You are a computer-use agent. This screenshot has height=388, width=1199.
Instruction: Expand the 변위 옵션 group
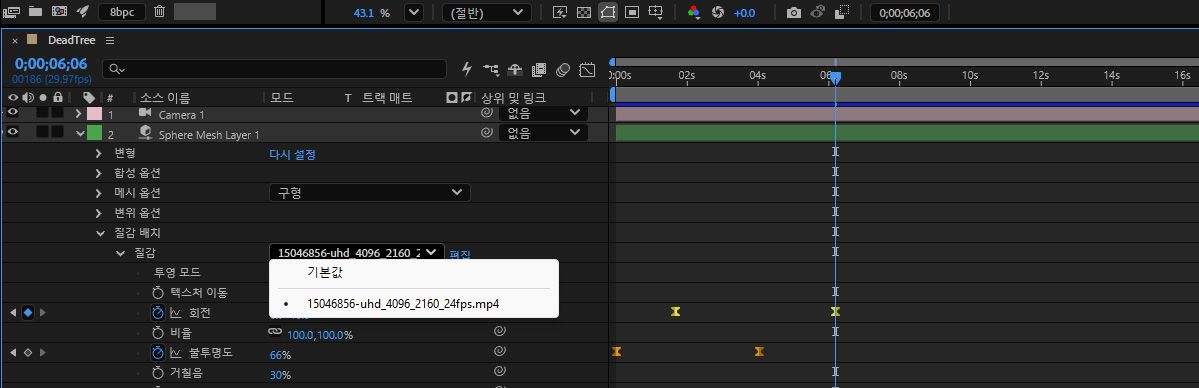(99, 213)
